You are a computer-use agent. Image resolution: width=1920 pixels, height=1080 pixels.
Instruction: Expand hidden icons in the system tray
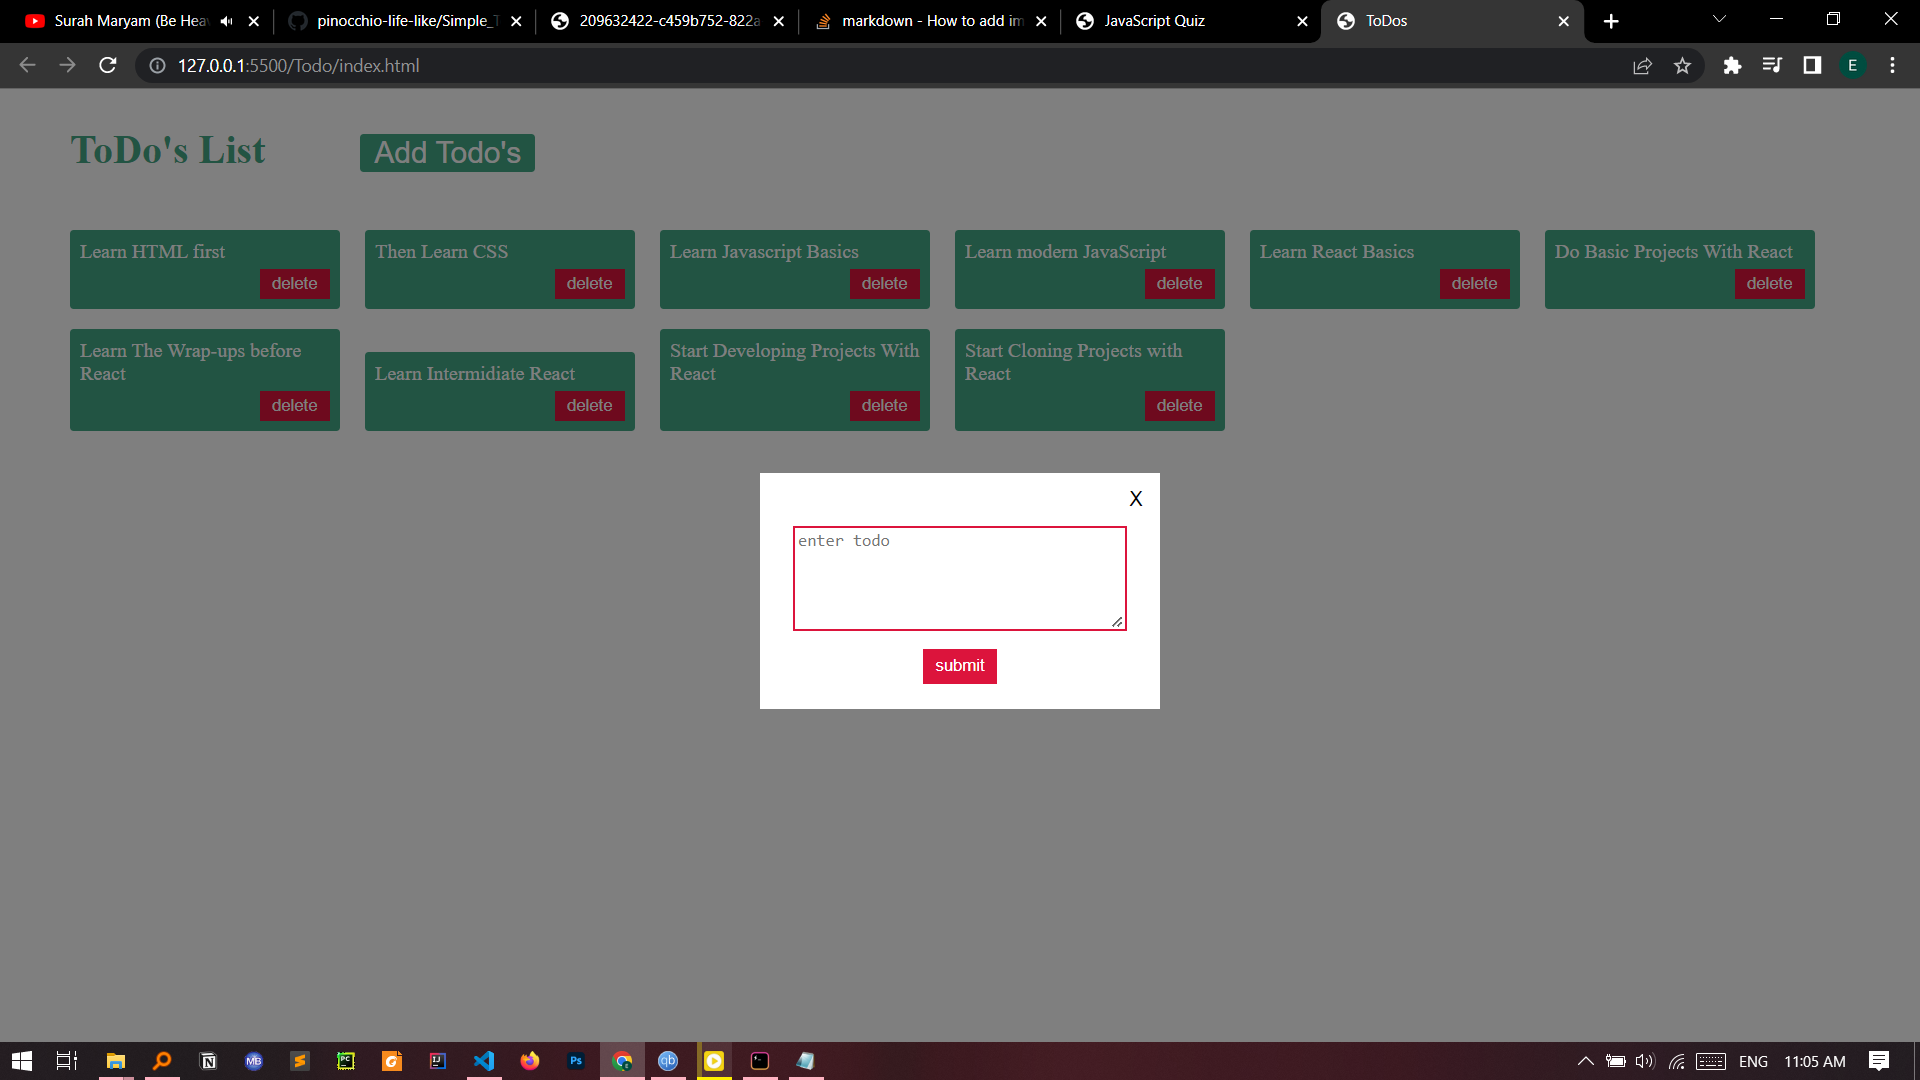coord(1585,1062)
